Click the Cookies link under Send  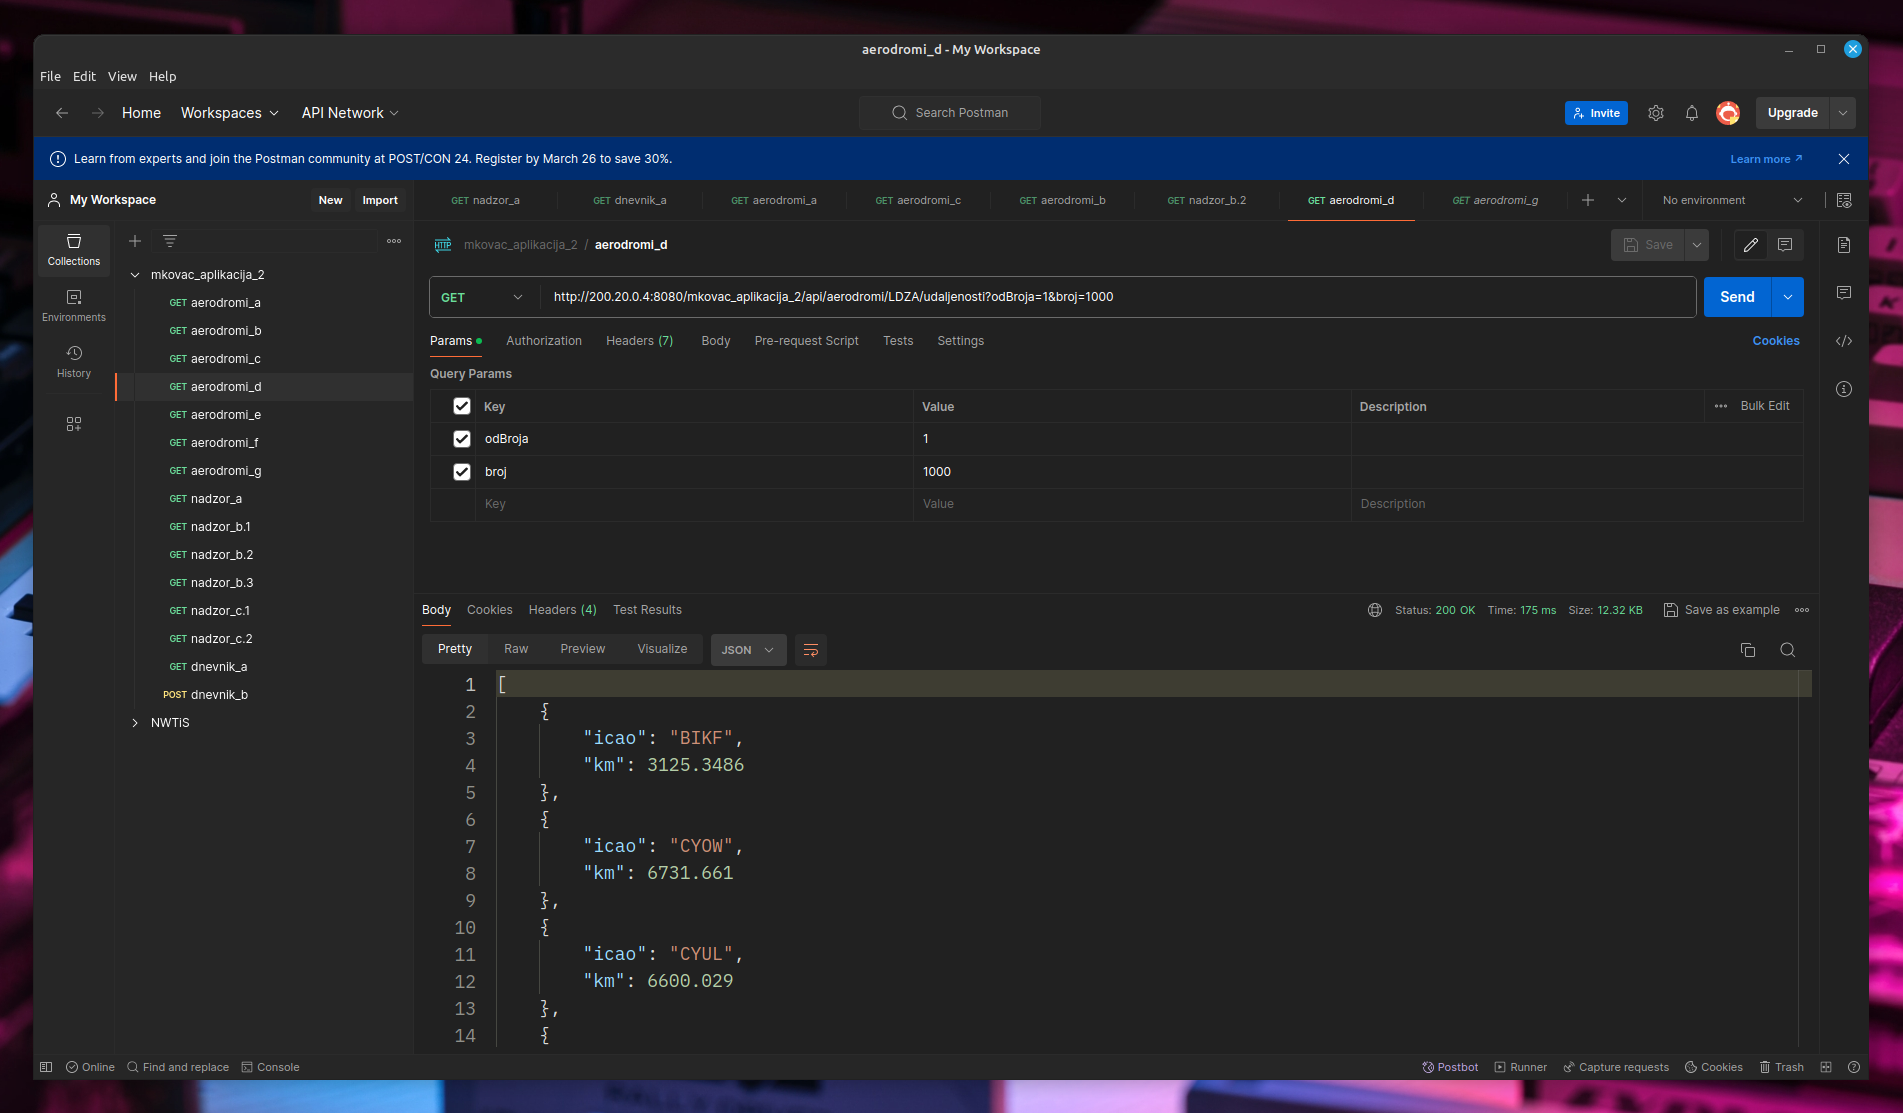pyautogui.click(x=1776, y=341)
